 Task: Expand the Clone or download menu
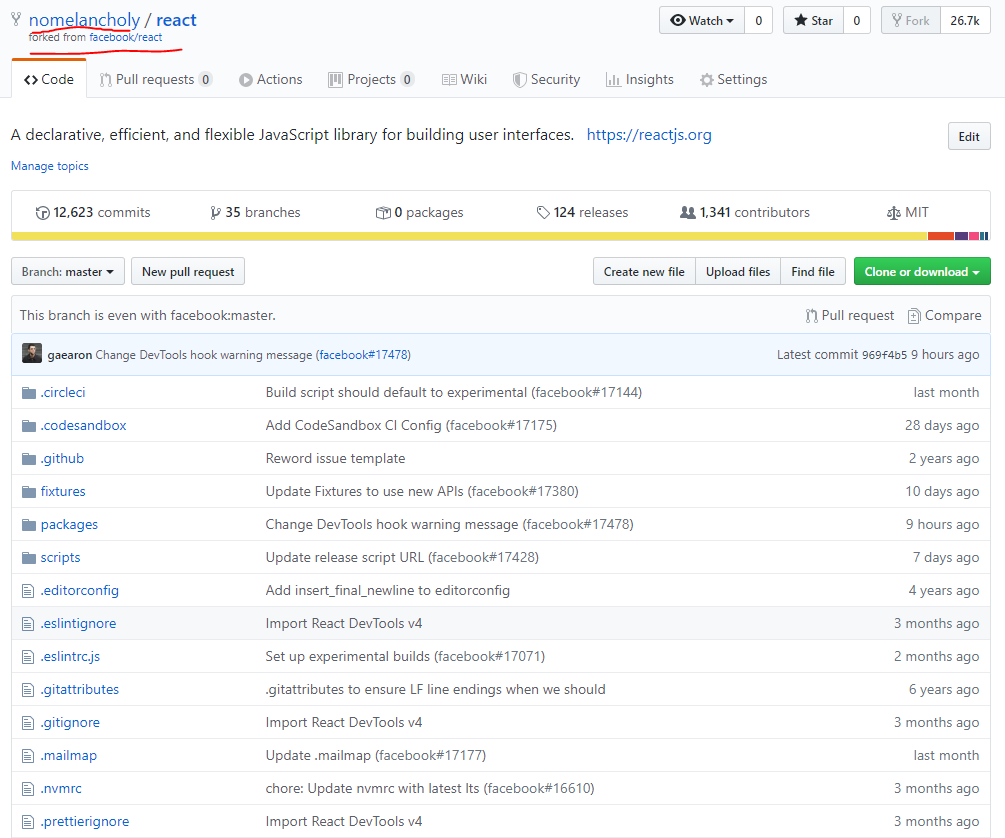pos(922,272)
